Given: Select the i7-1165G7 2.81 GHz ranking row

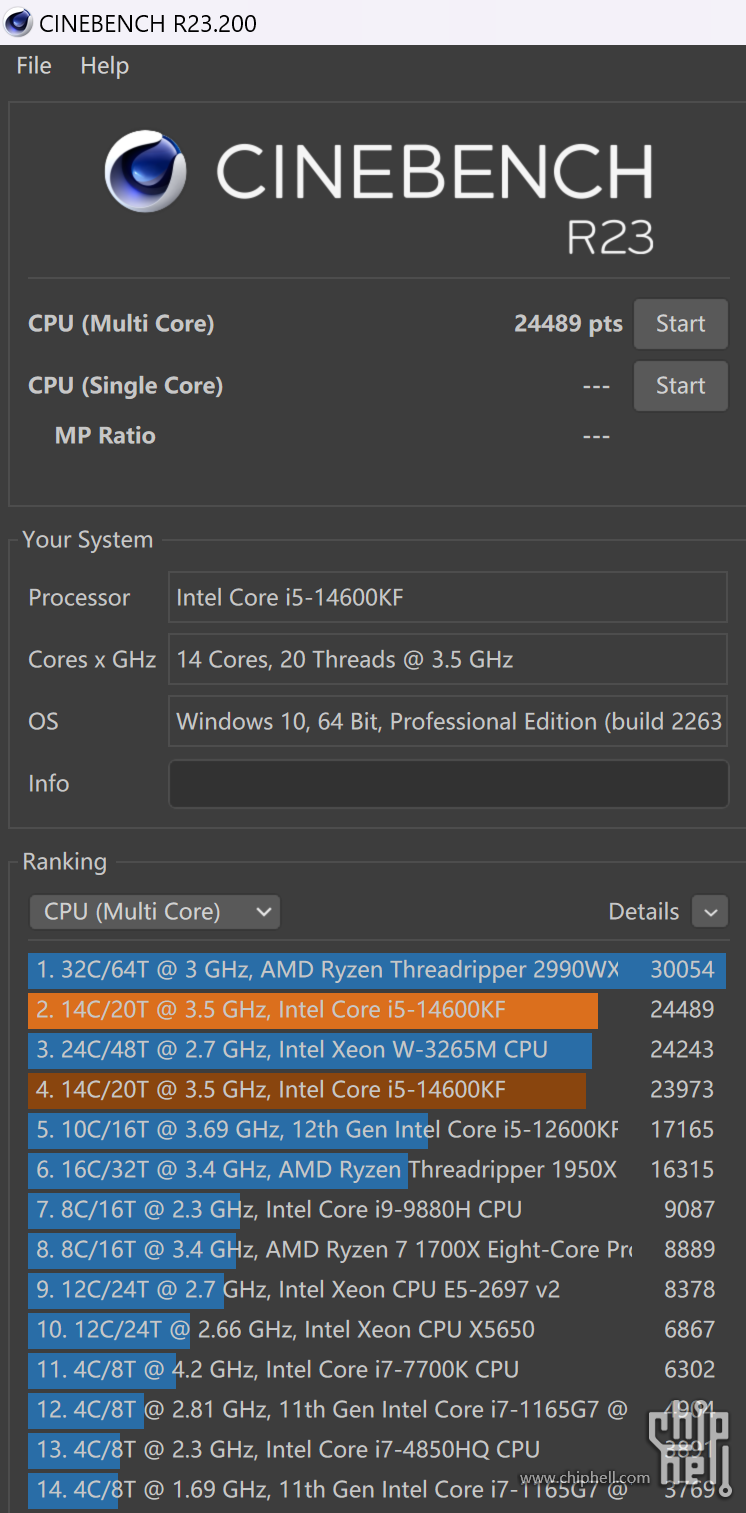Looking at the screenshot, I should click(x=377, y=1410).
